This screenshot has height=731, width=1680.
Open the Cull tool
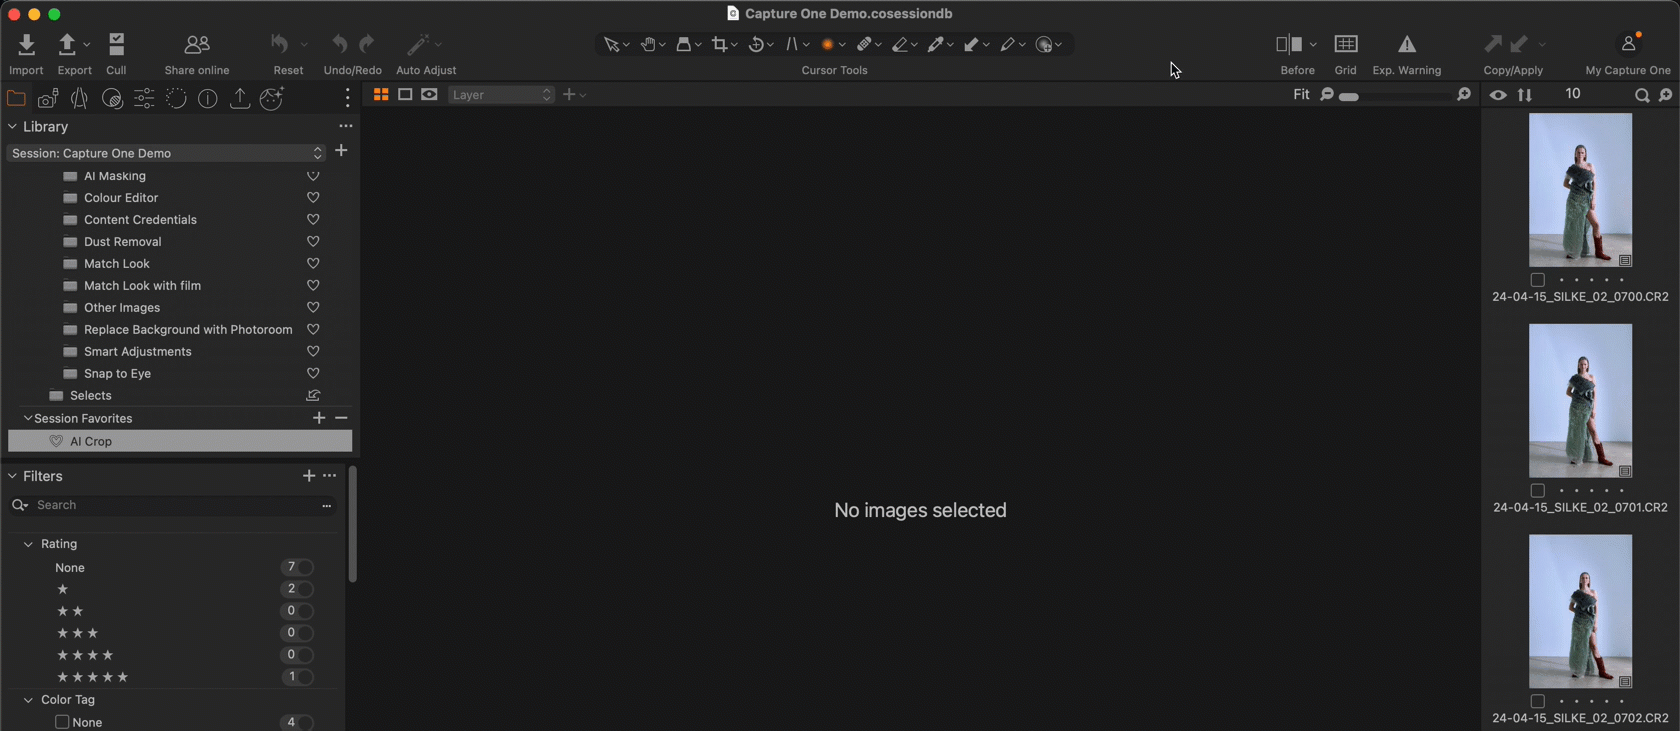click(116, 45)
